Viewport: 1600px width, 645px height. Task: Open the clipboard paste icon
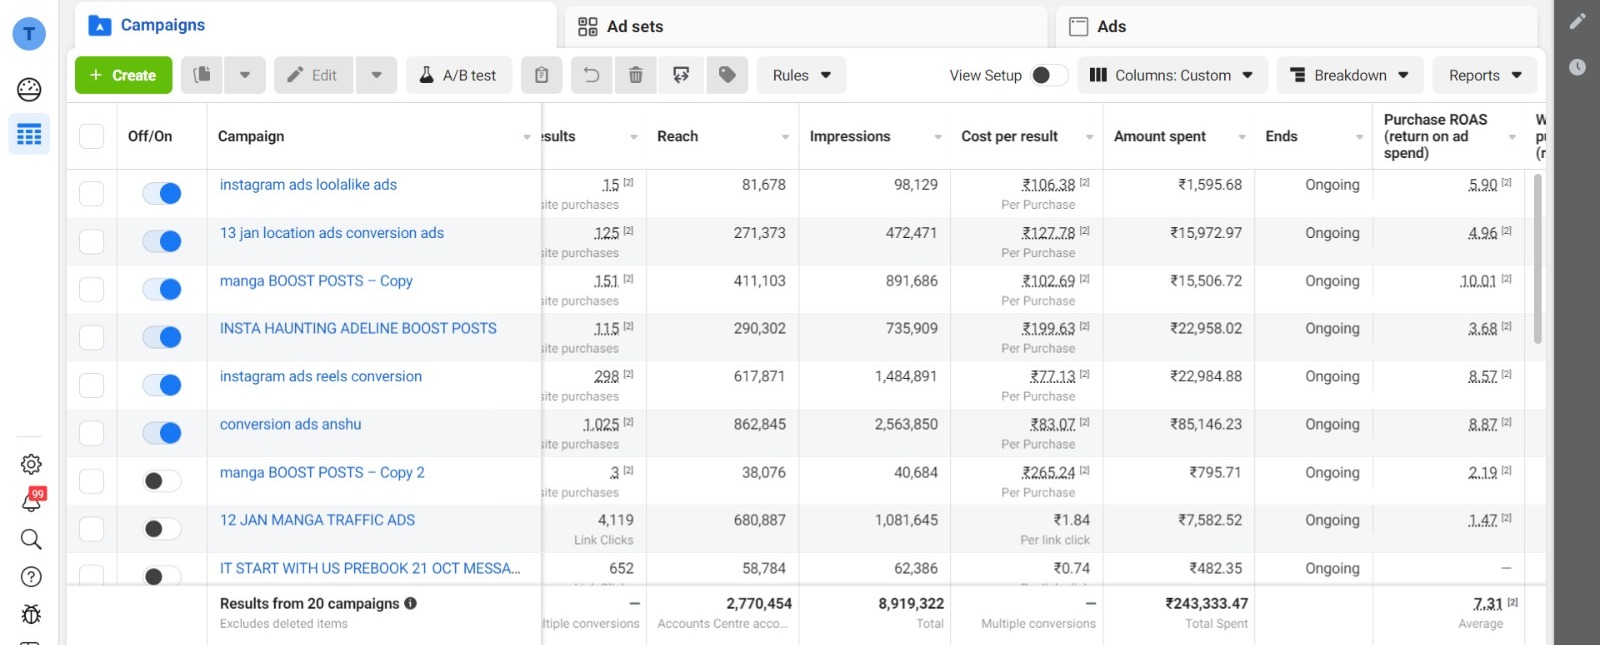[541, 75]
